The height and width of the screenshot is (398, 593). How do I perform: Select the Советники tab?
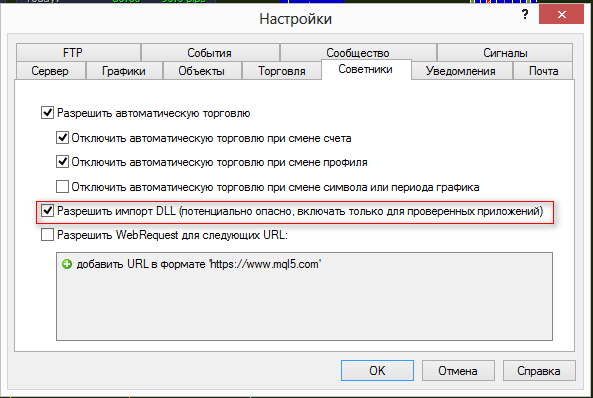coord(366,69)
